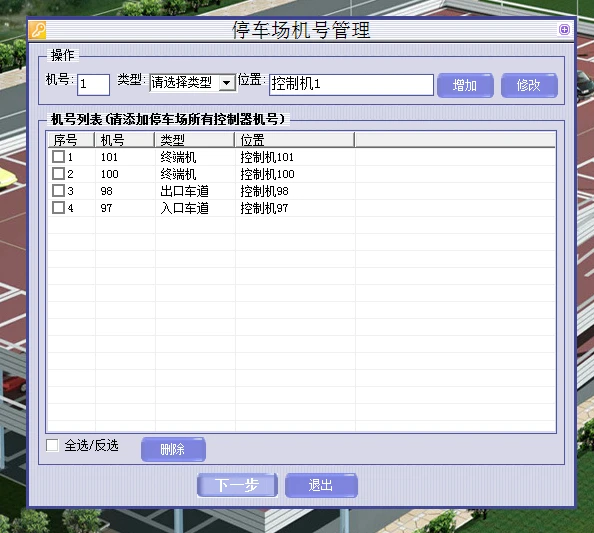The image size is (594, 533).
Task: Click the orange key icon in title bar
Action: pos(37,30)
